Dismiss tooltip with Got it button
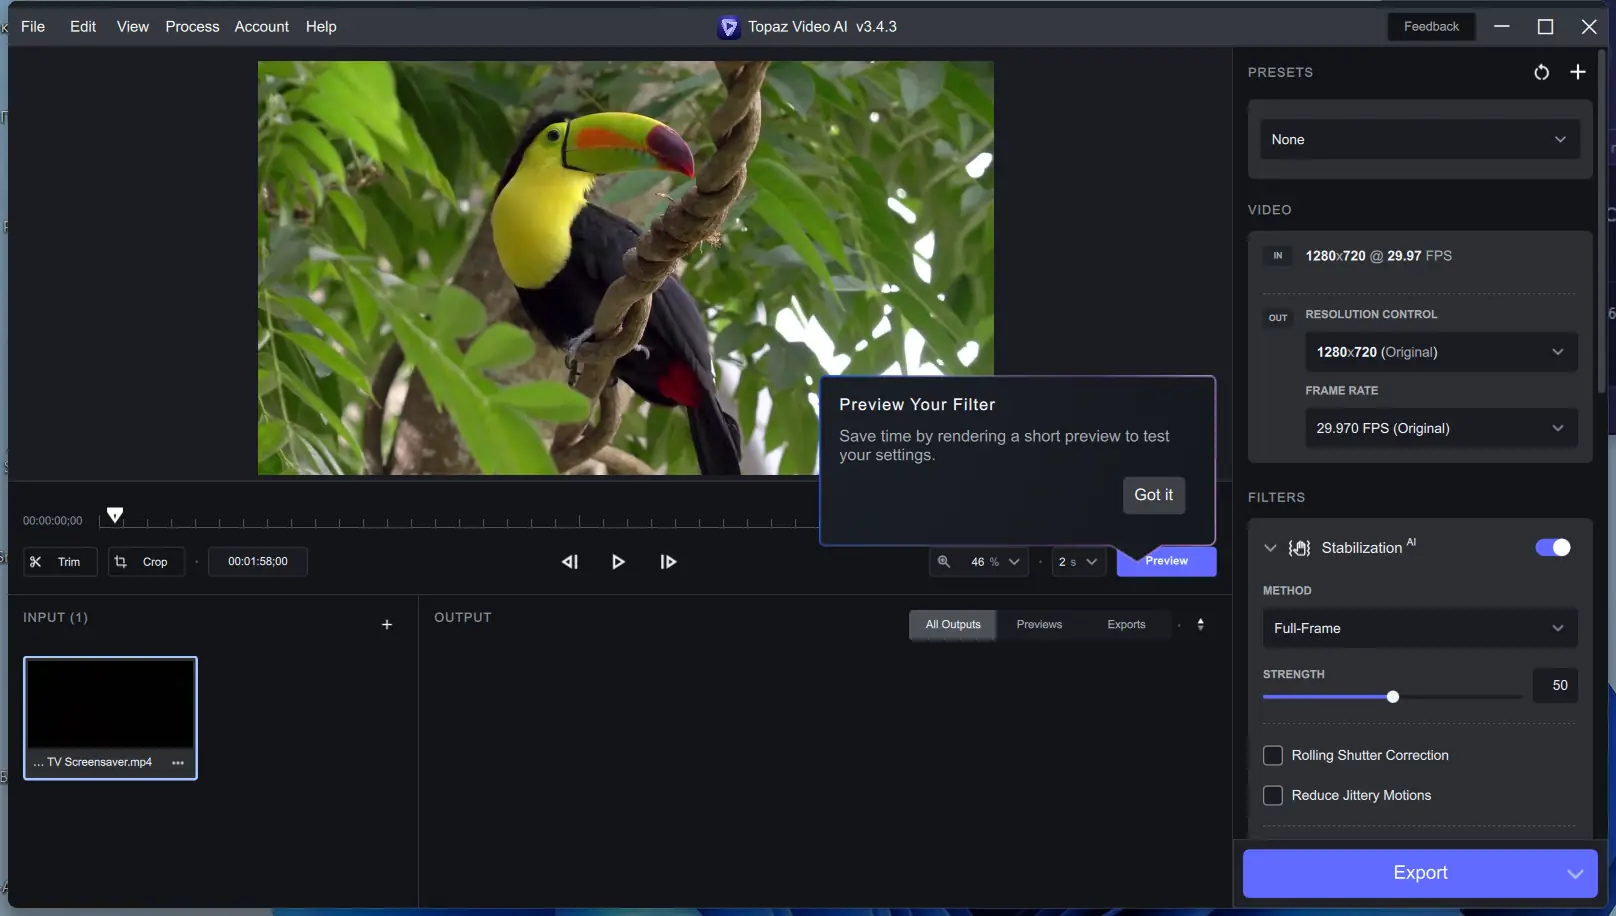1616x916 pixels. pos(1154,495)
